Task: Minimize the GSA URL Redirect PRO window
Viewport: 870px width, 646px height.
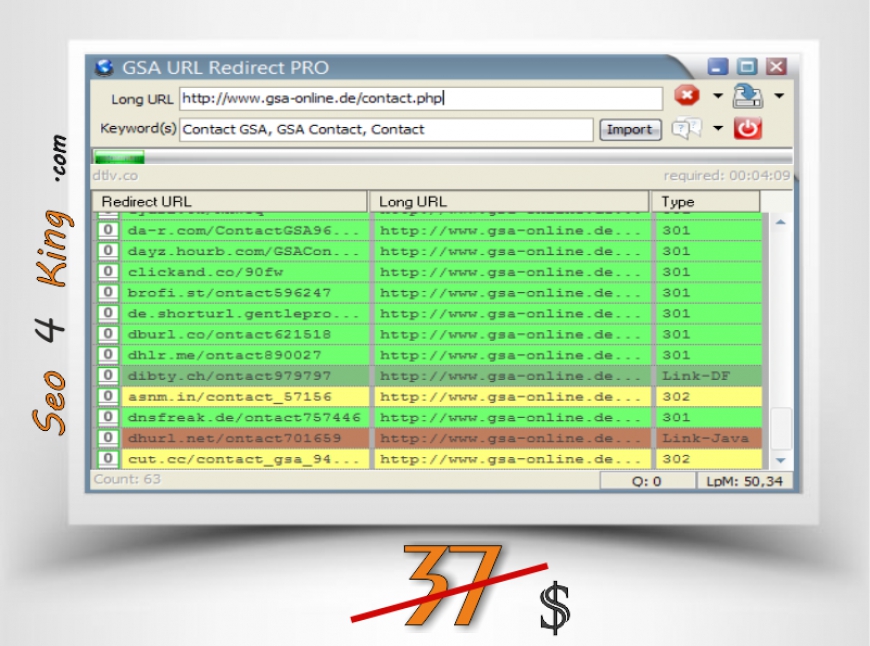Action: click(718, 67)
